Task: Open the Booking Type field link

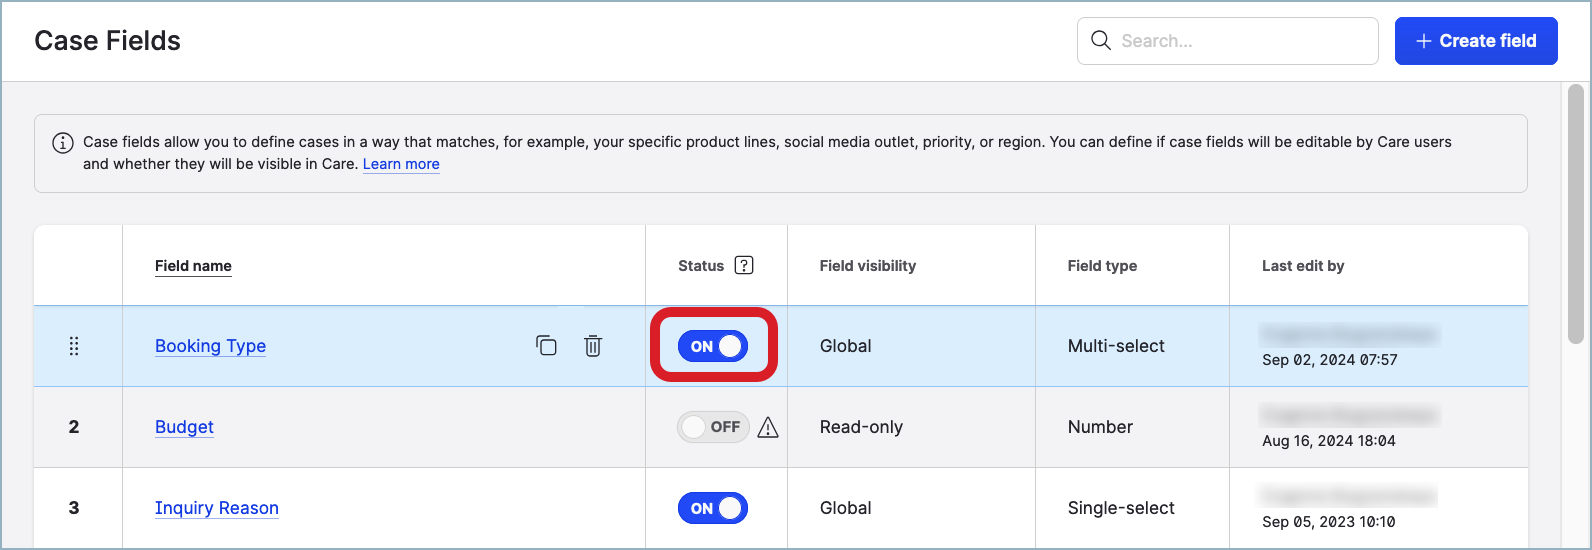Action: (210, 346)
